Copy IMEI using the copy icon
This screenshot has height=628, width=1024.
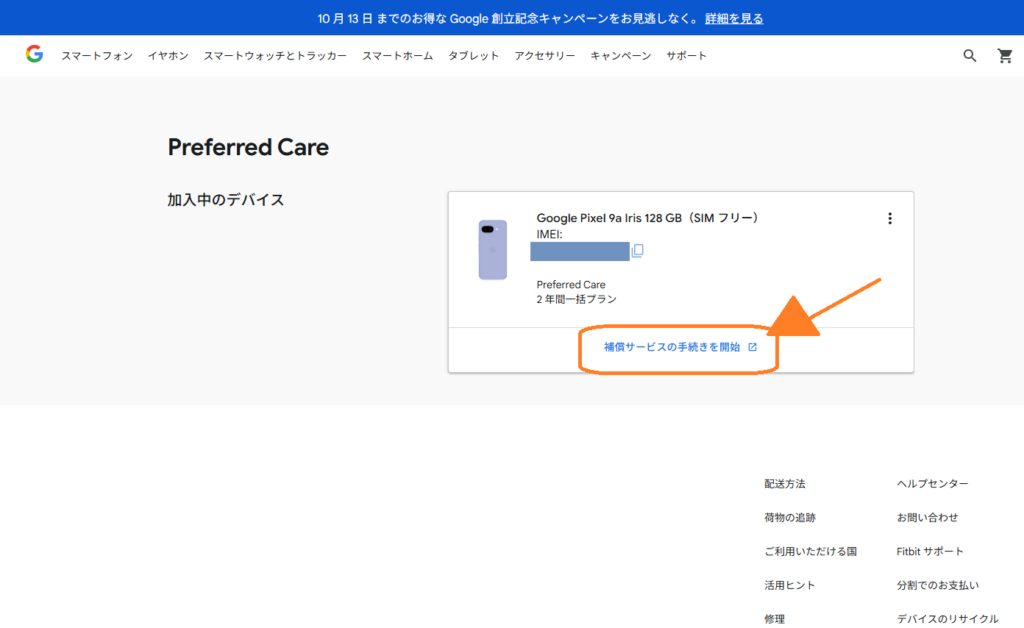(x=637, y=251)
